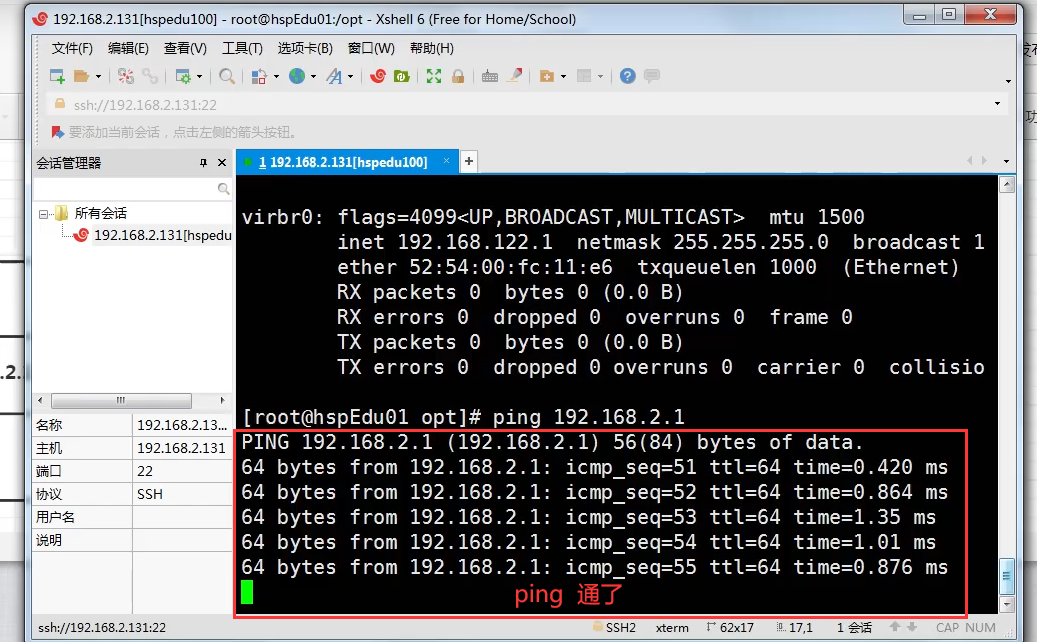Click the Feedback speech bubble icon
The height and width of the screenshot is (642, 1037).
point(652,77)
